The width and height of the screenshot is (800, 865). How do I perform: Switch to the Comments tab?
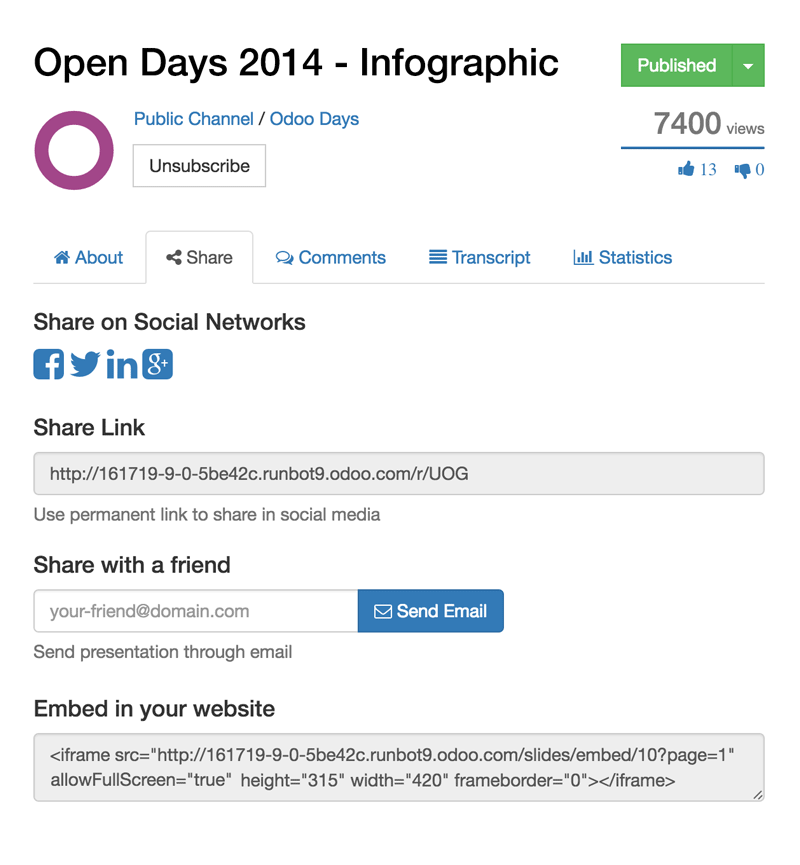[330, 258]
